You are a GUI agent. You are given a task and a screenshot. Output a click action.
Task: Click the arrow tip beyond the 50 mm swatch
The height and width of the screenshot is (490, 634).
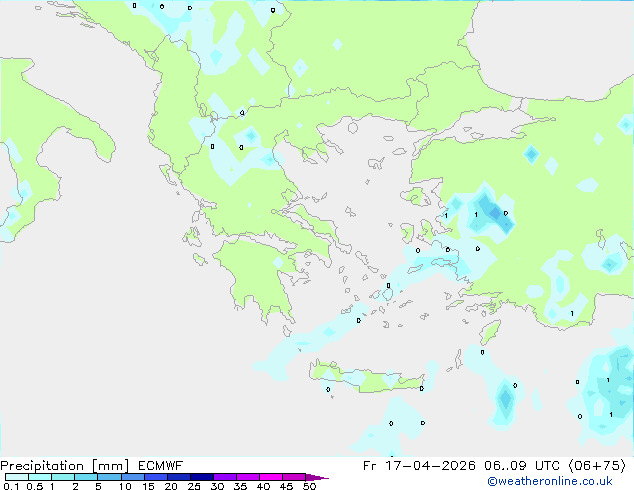point(317,477)
